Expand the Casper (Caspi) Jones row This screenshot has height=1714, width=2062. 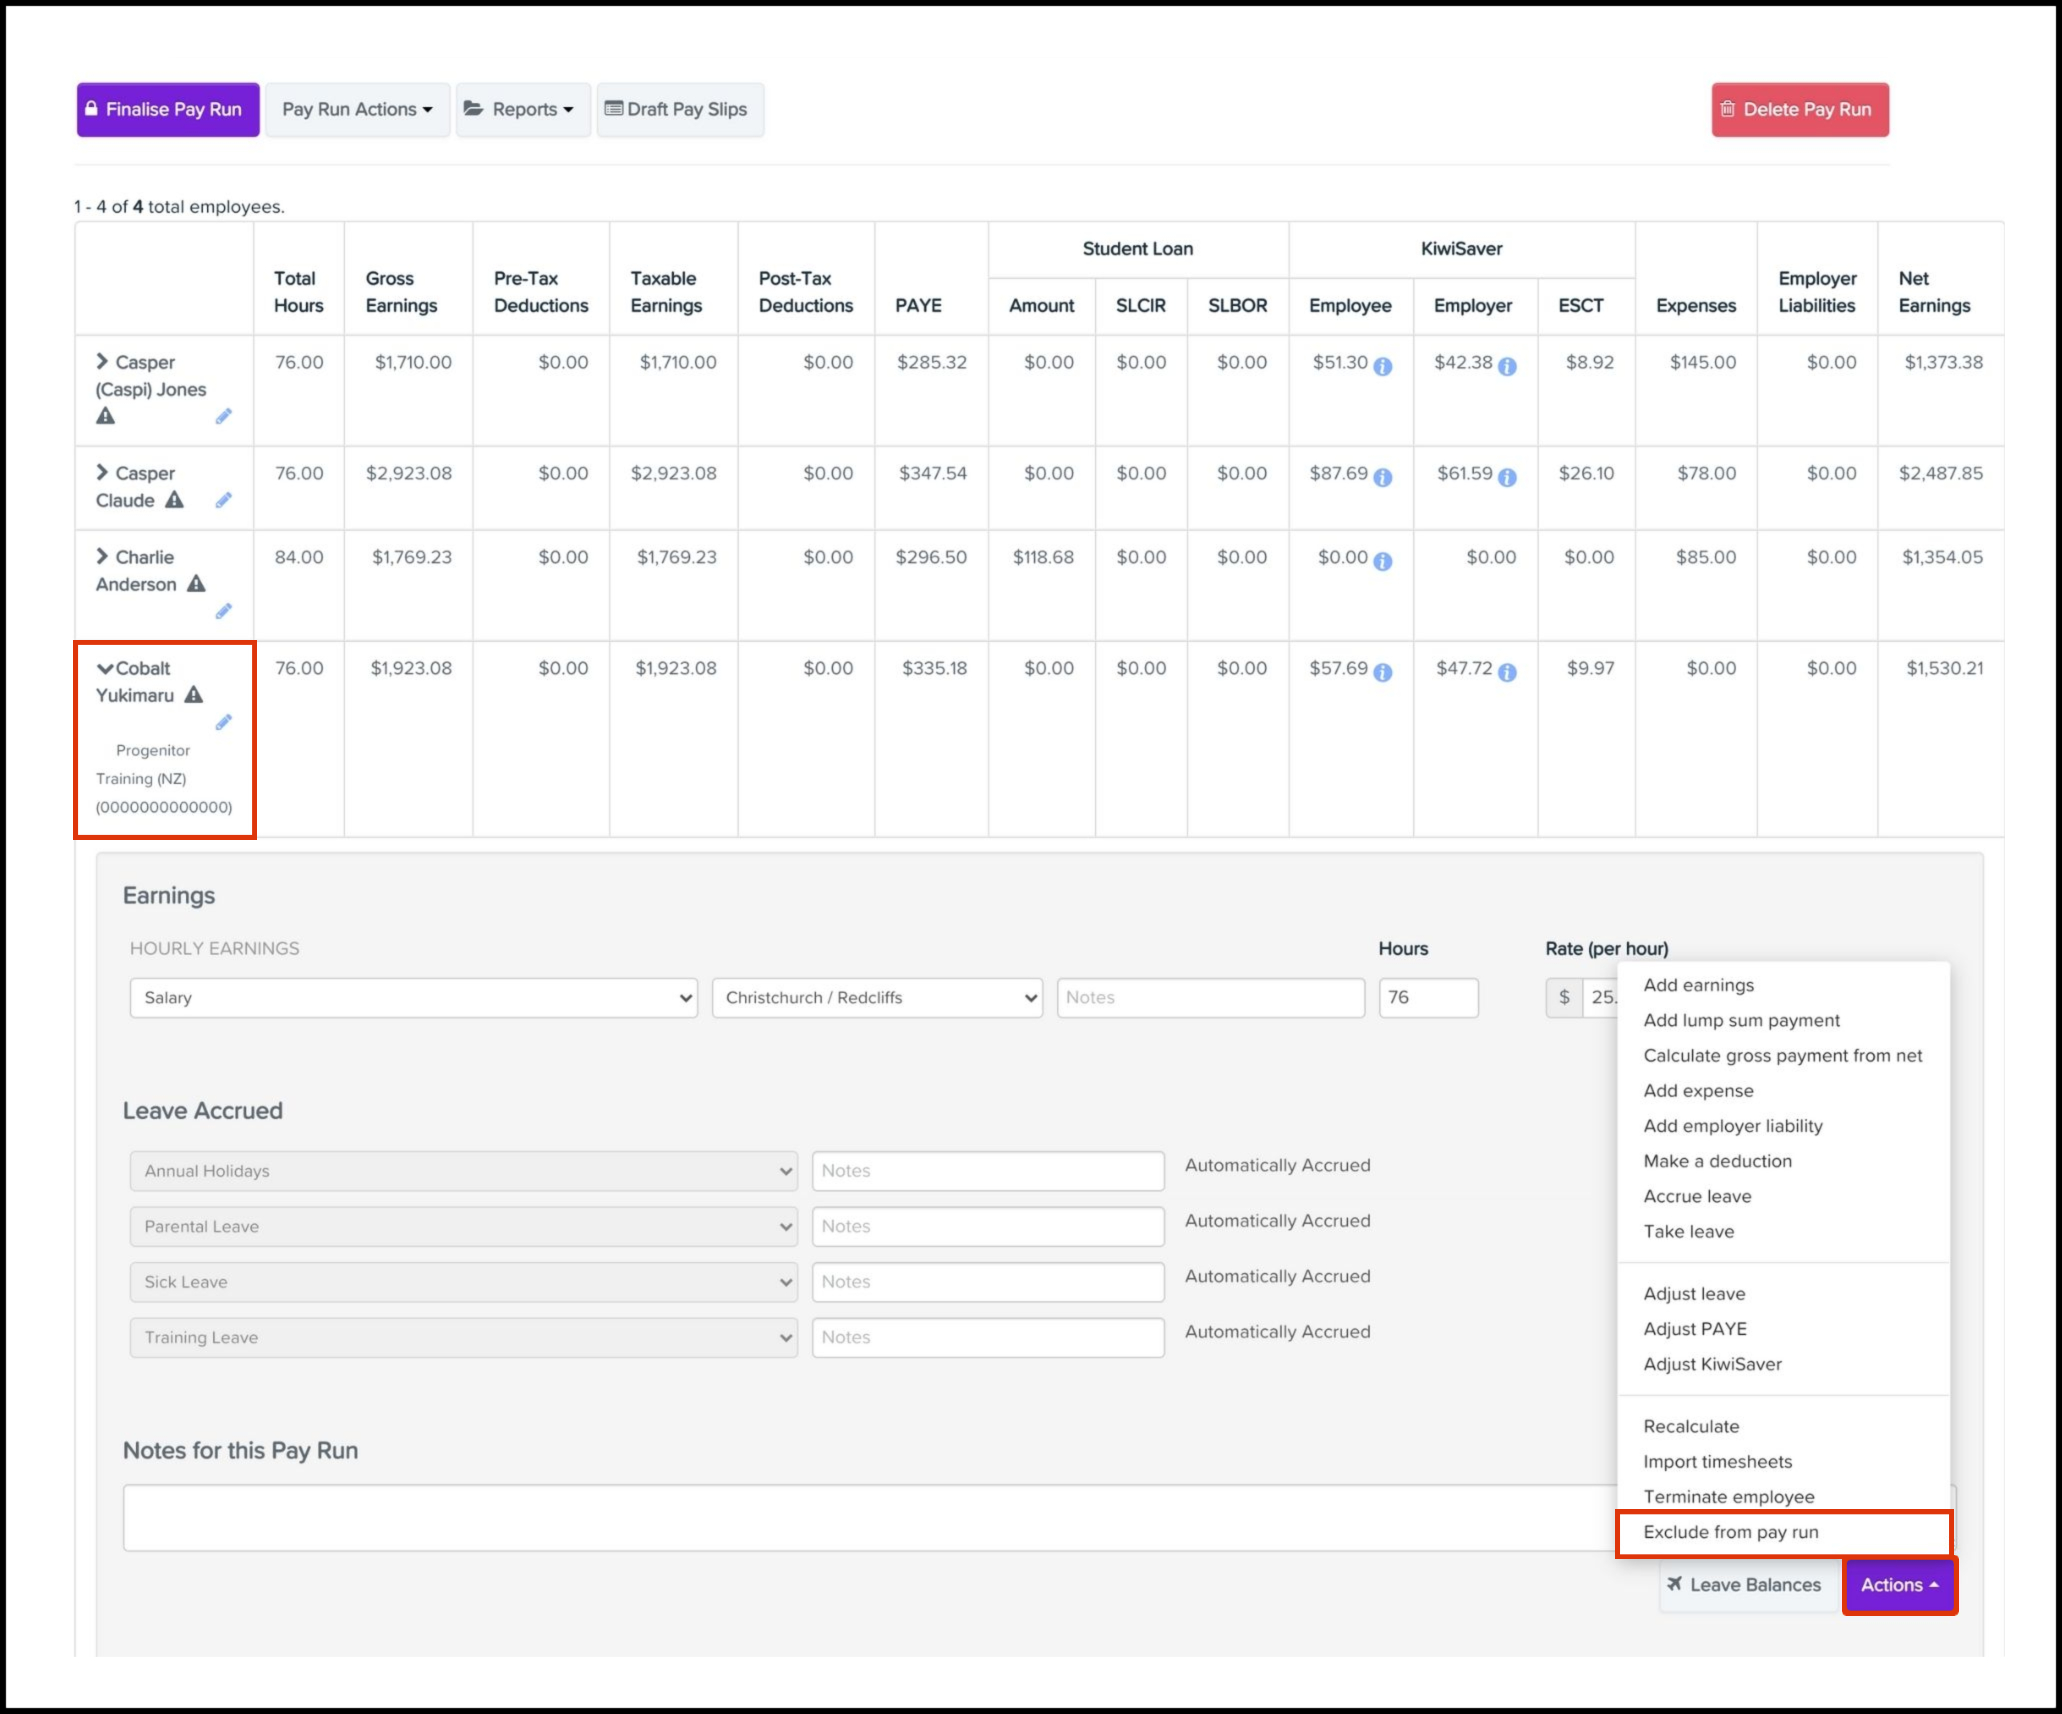click(102, 361)
